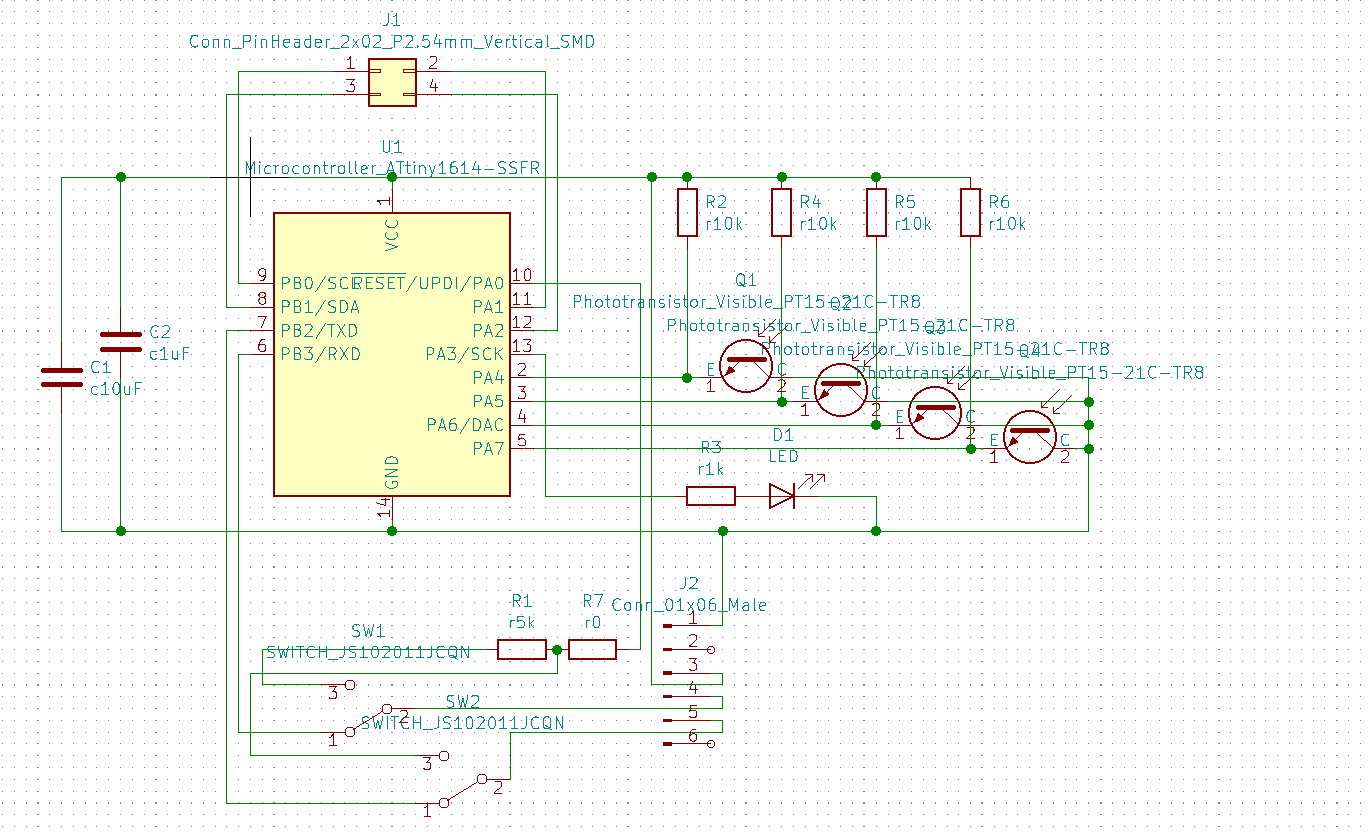Click pin 6 of connector J2

click(x=690, y=744)
